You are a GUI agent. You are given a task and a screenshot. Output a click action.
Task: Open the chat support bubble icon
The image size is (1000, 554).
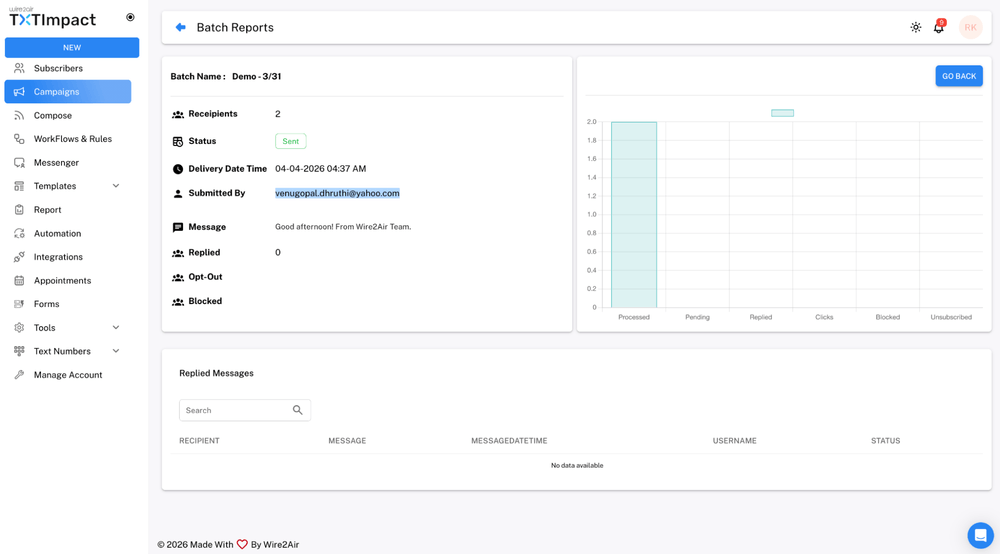980,534
